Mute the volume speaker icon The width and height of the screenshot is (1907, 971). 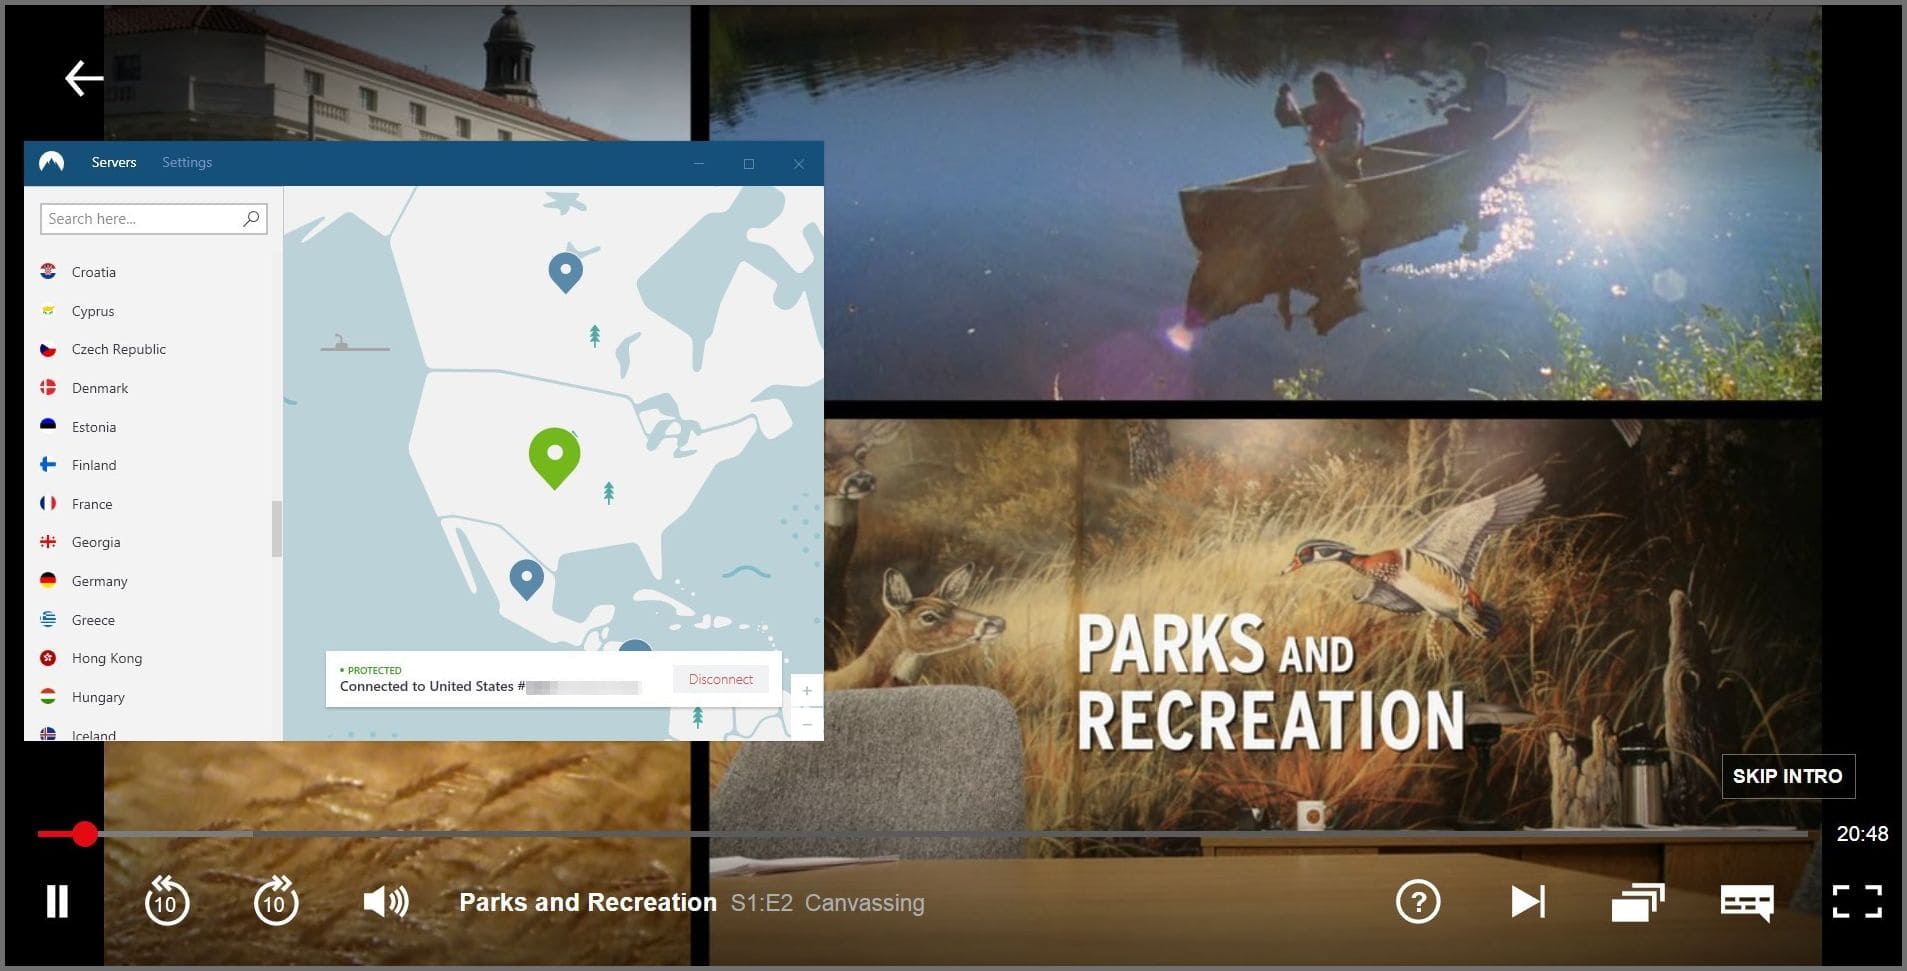(386, 902)
